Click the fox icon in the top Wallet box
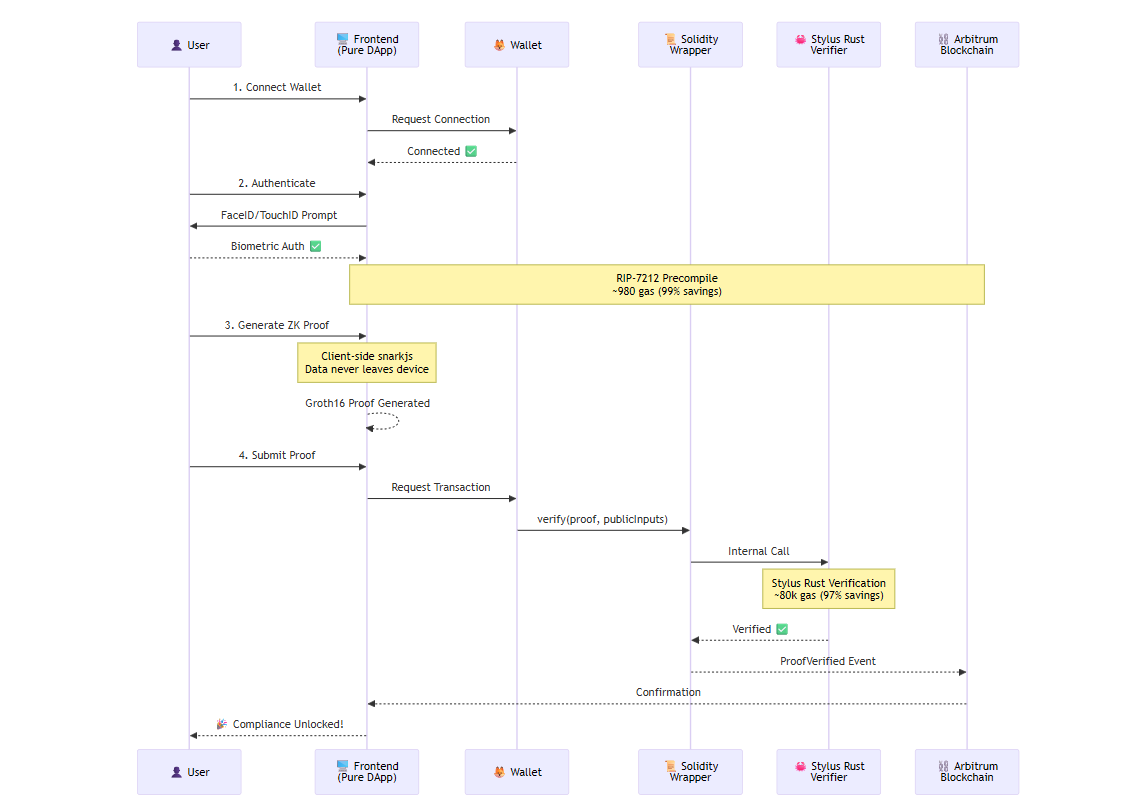The height and width of the screenshot is (812, 1124). tap(499, 45)
